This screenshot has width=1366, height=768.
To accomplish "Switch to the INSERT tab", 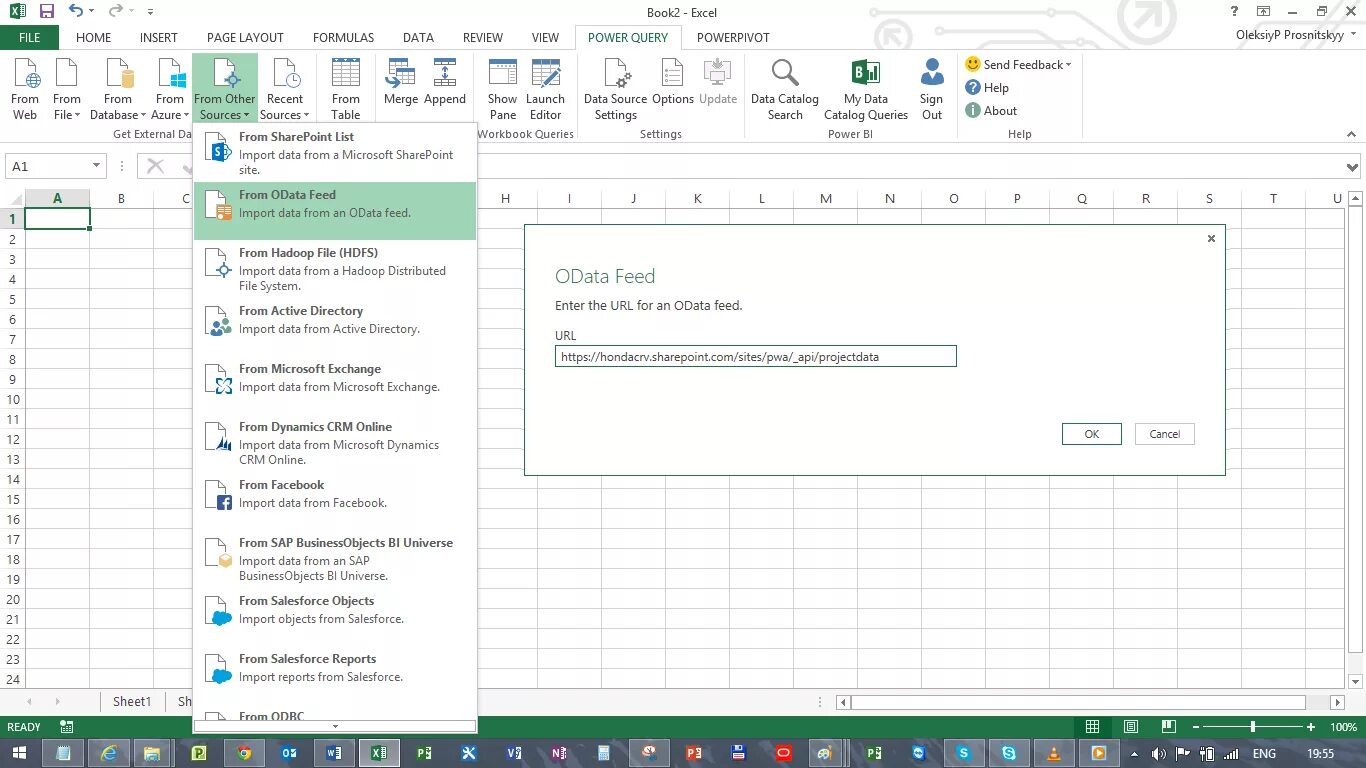I will coord(159,37).
